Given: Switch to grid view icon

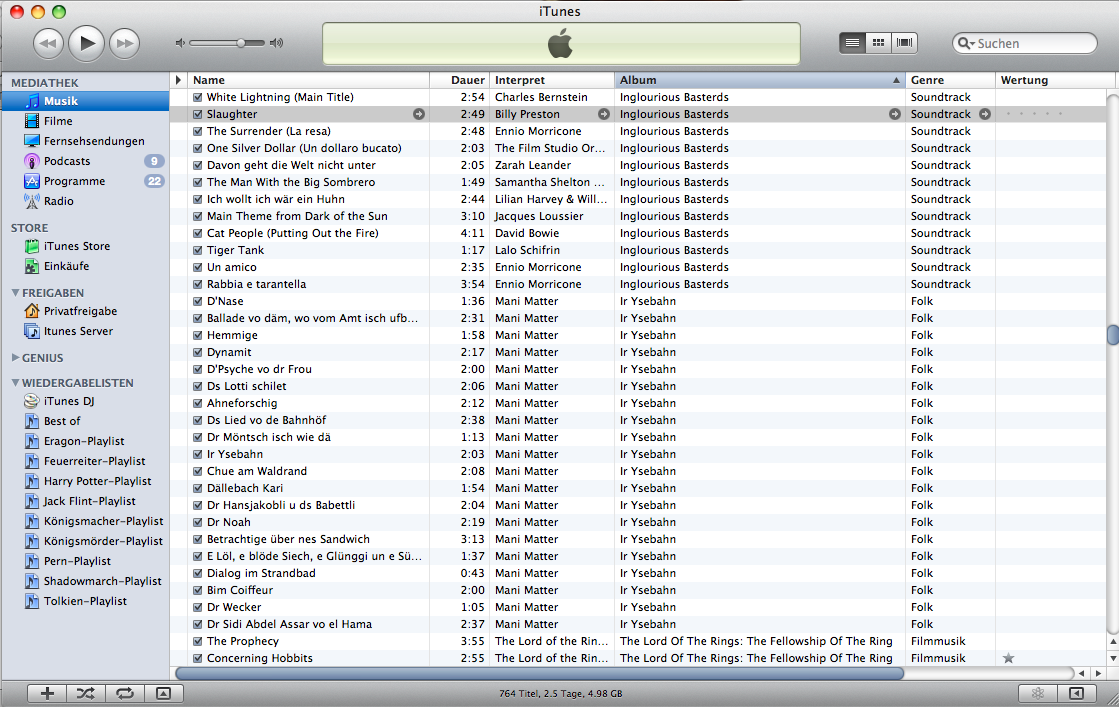Looking at the screenshot, I should (x=879, y=43).
